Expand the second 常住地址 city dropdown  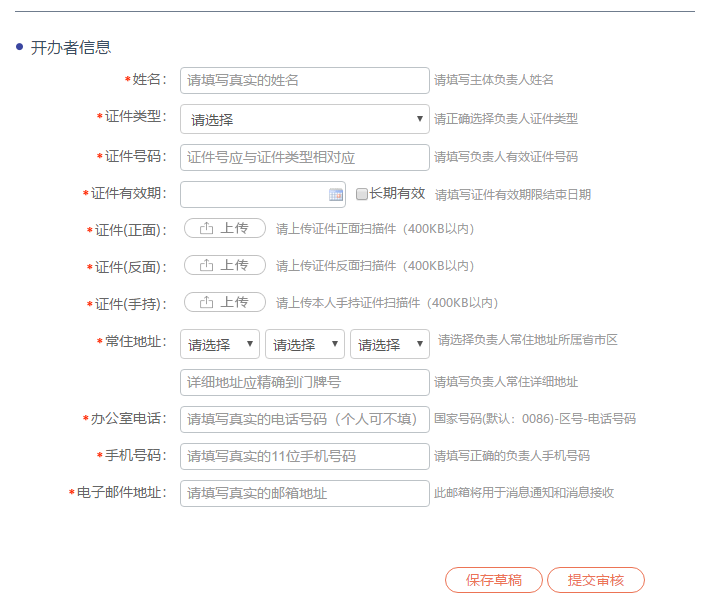[x=304, y=344]
